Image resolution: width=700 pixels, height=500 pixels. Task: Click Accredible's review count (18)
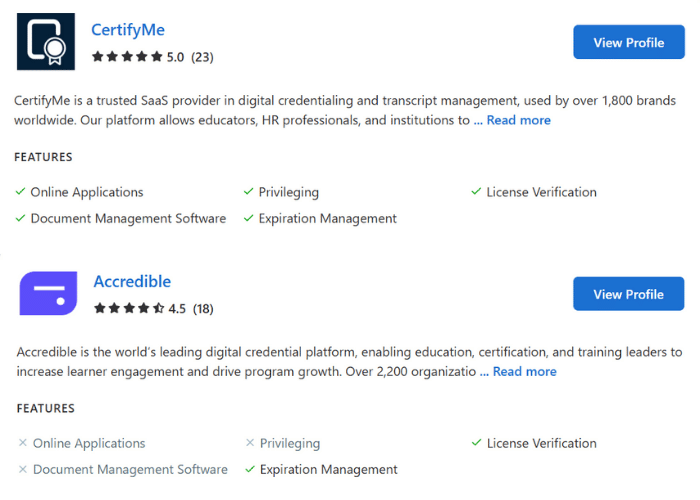(x=203, y=308)
